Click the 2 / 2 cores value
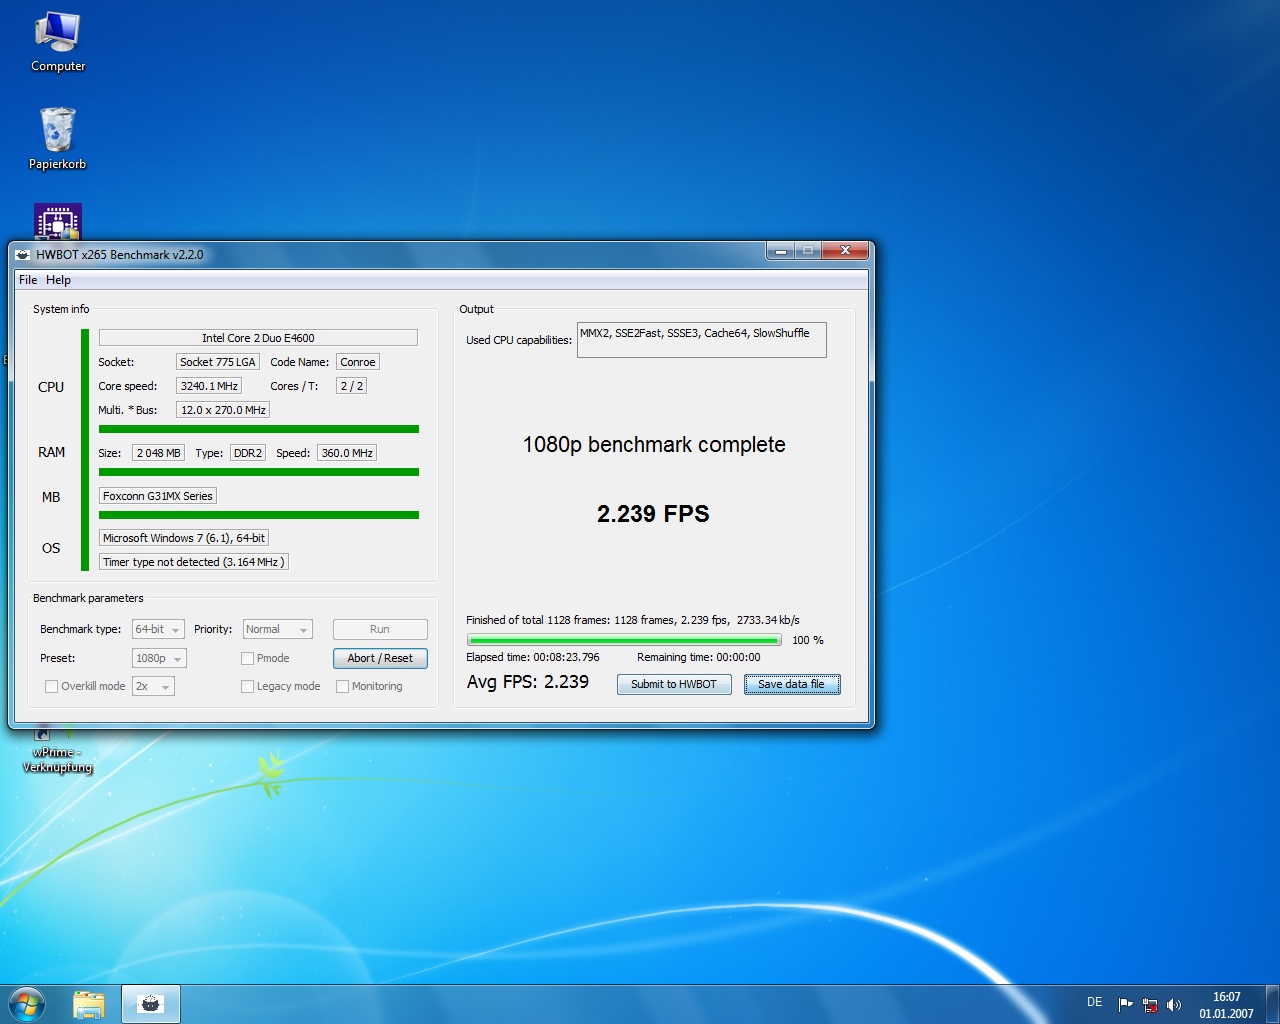1280x1024 pixels. tap(351, 386)
